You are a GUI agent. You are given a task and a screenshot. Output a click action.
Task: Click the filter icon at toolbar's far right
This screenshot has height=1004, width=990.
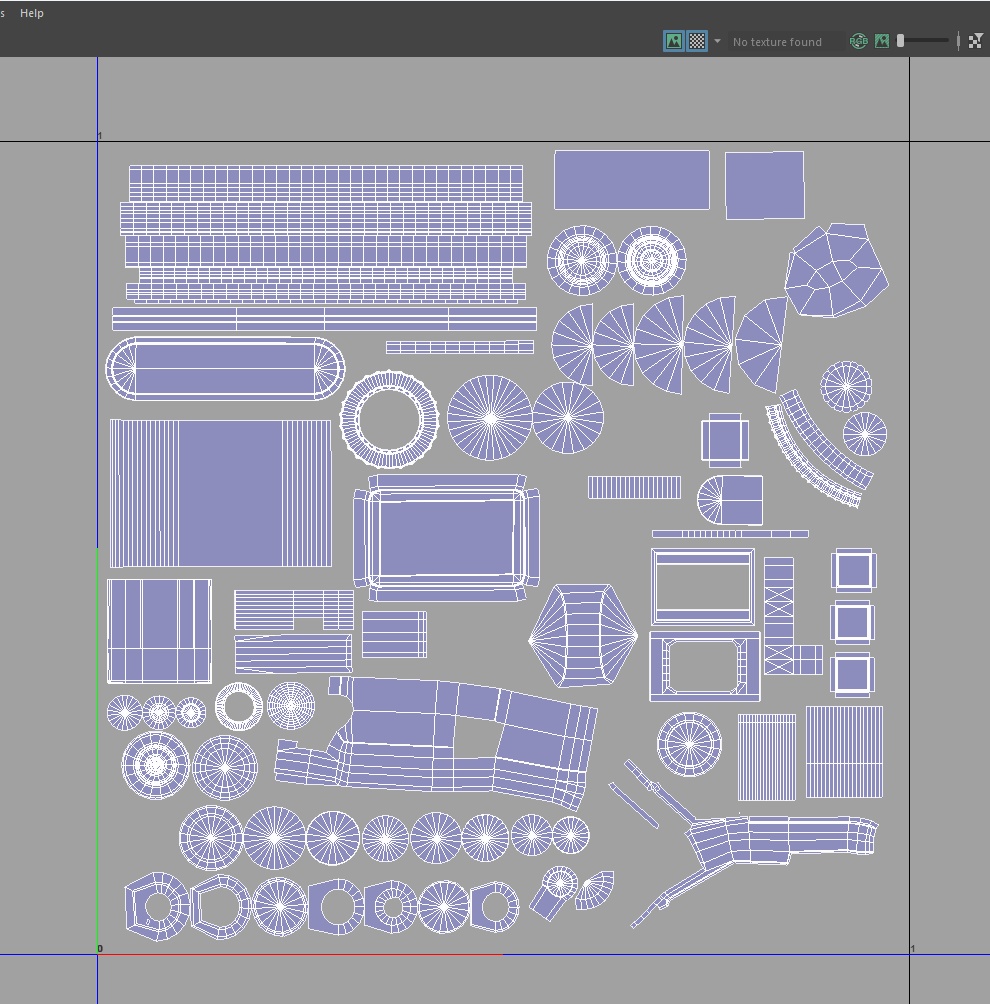[976, 41]
